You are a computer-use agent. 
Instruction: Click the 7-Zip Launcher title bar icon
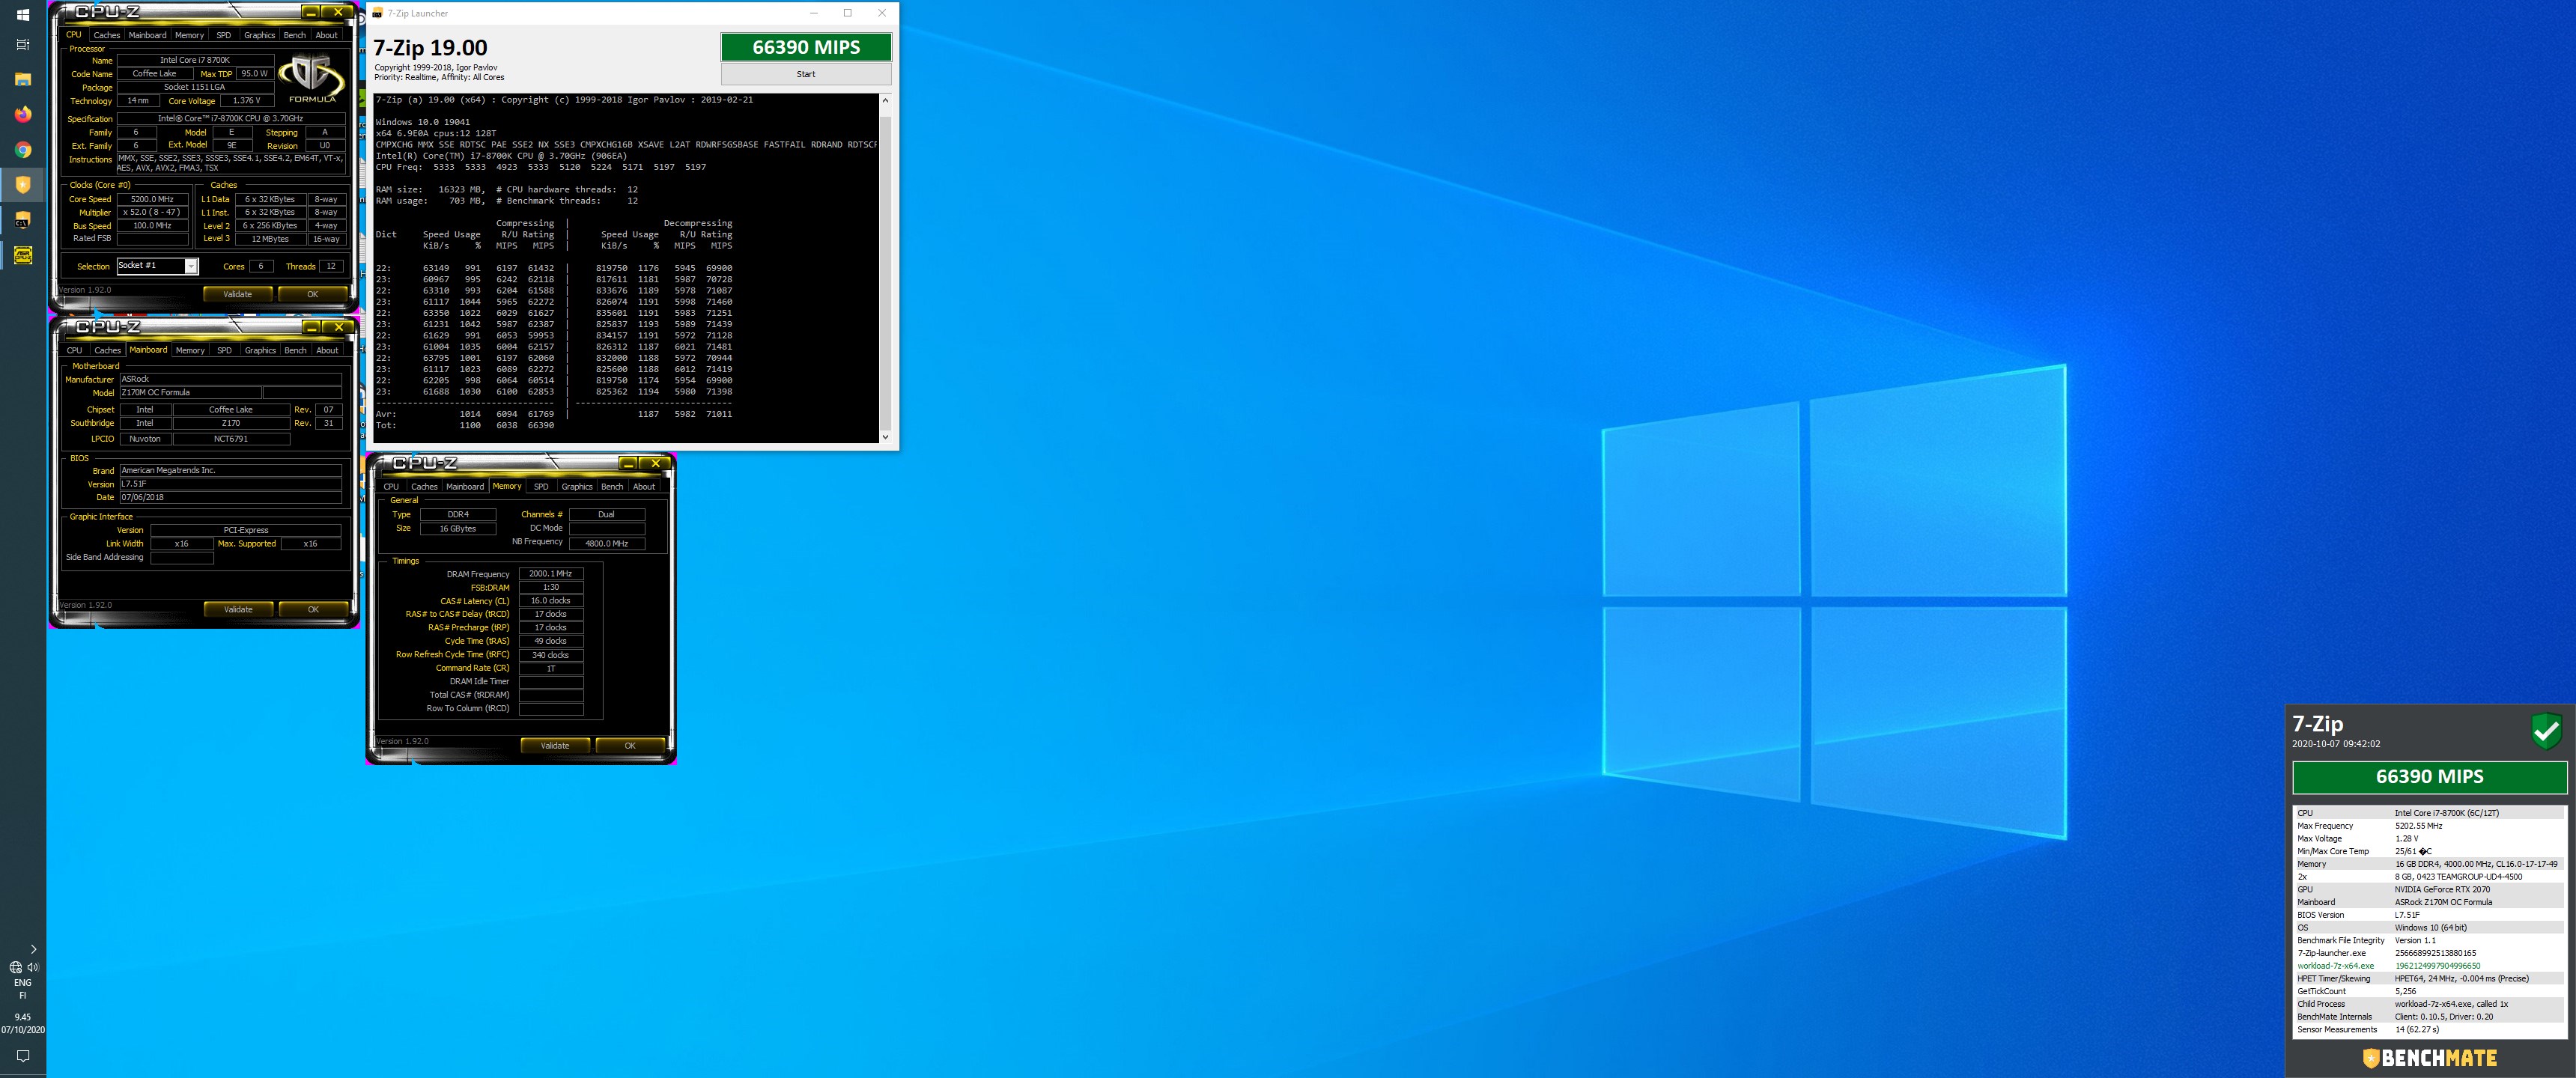coord(377,13)
